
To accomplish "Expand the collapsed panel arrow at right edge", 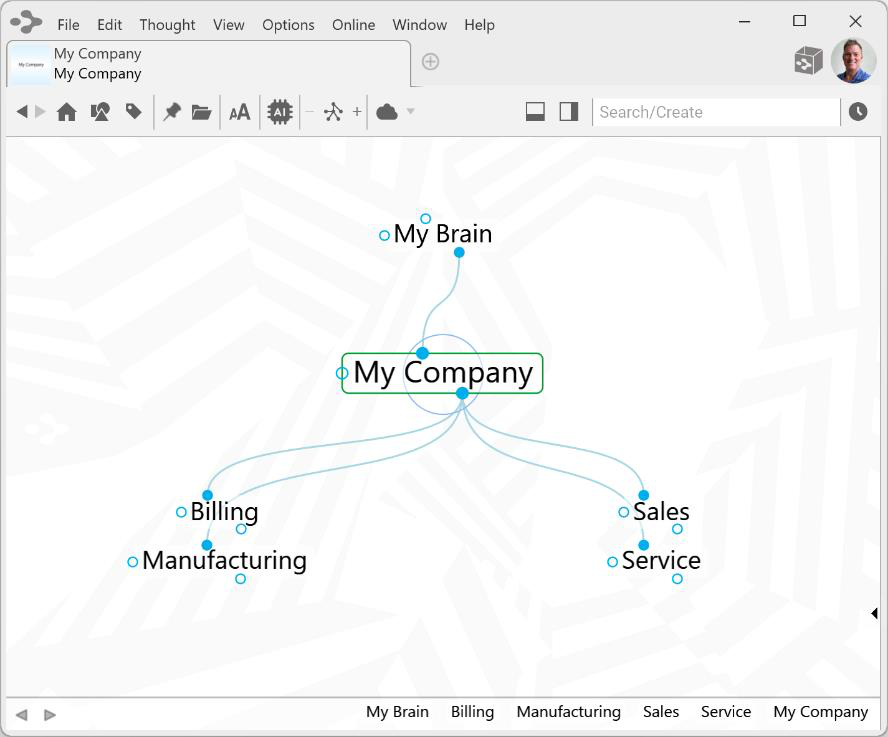I will click(874, 613).
